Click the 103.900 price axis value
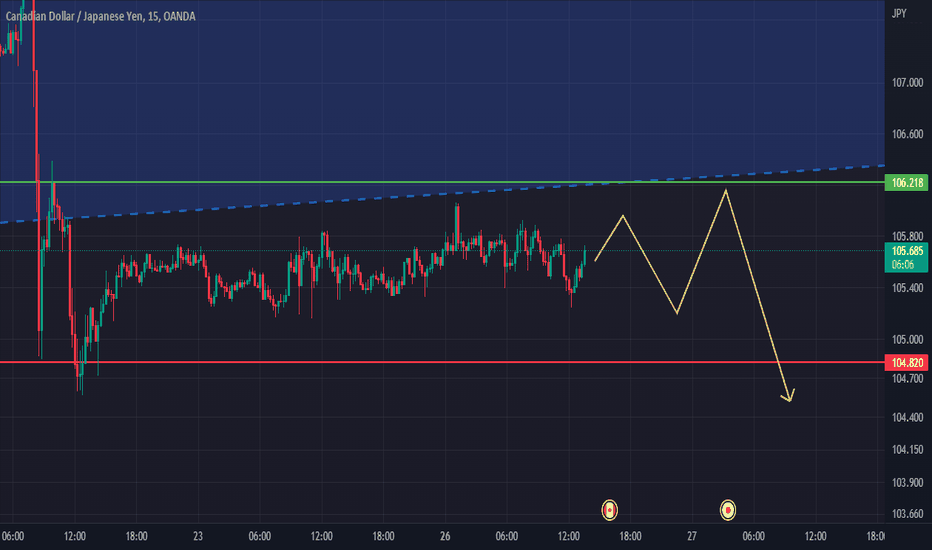The height and width of the screenshot is (550, 932). point(907,482)
